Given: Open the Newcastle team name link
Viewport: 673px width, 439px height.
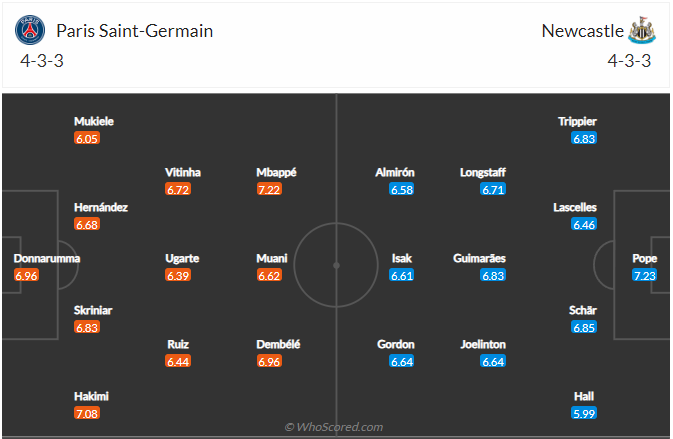Looking at the screenshot, I should [581, 30].
